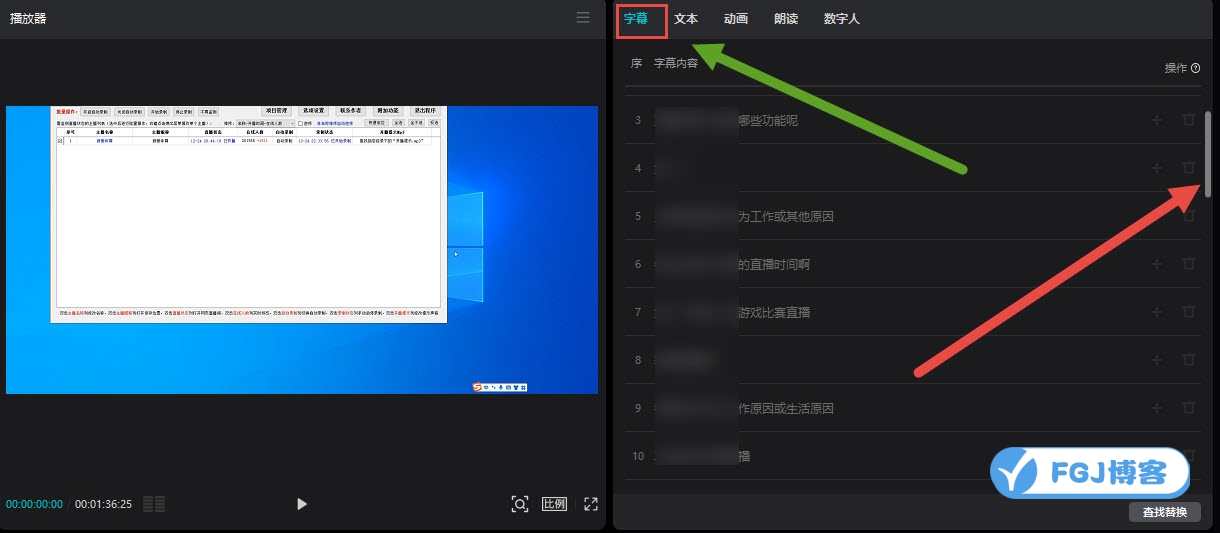The width and height of the screenshot is (1220, 533).
Task: Delete subtitle row 3 with trash icon
Action: [1188, 120]
